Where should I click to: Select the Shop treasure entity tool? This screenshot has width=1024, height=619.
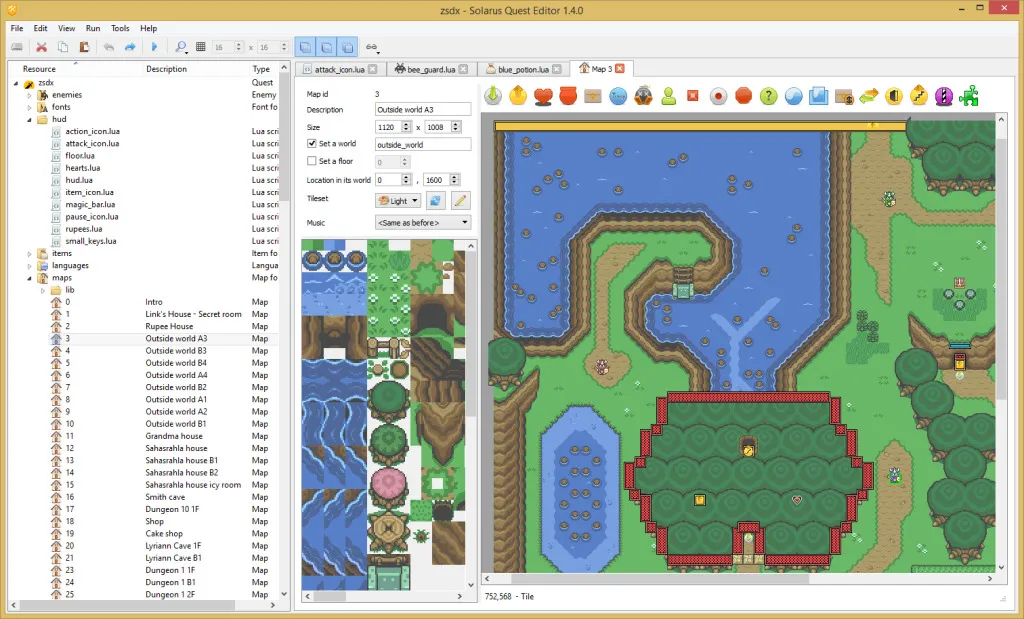846,96
